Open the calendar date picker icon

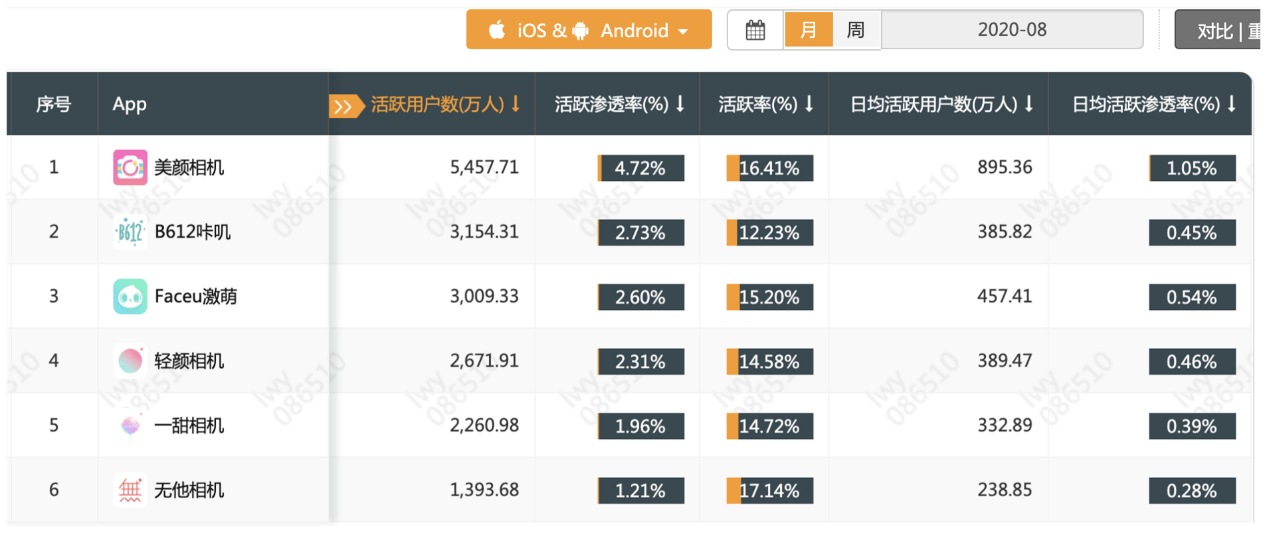[756, 30]
